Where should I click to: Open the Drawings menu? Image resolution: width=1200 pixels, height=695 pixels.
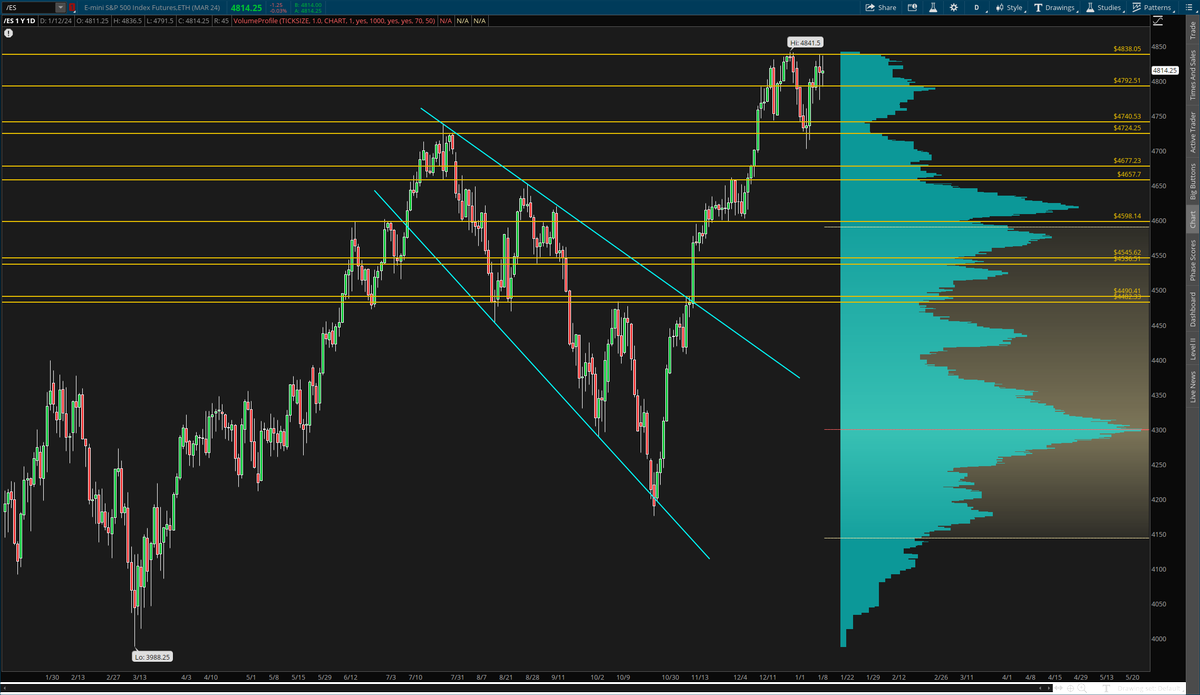(x=1056, y=7)
